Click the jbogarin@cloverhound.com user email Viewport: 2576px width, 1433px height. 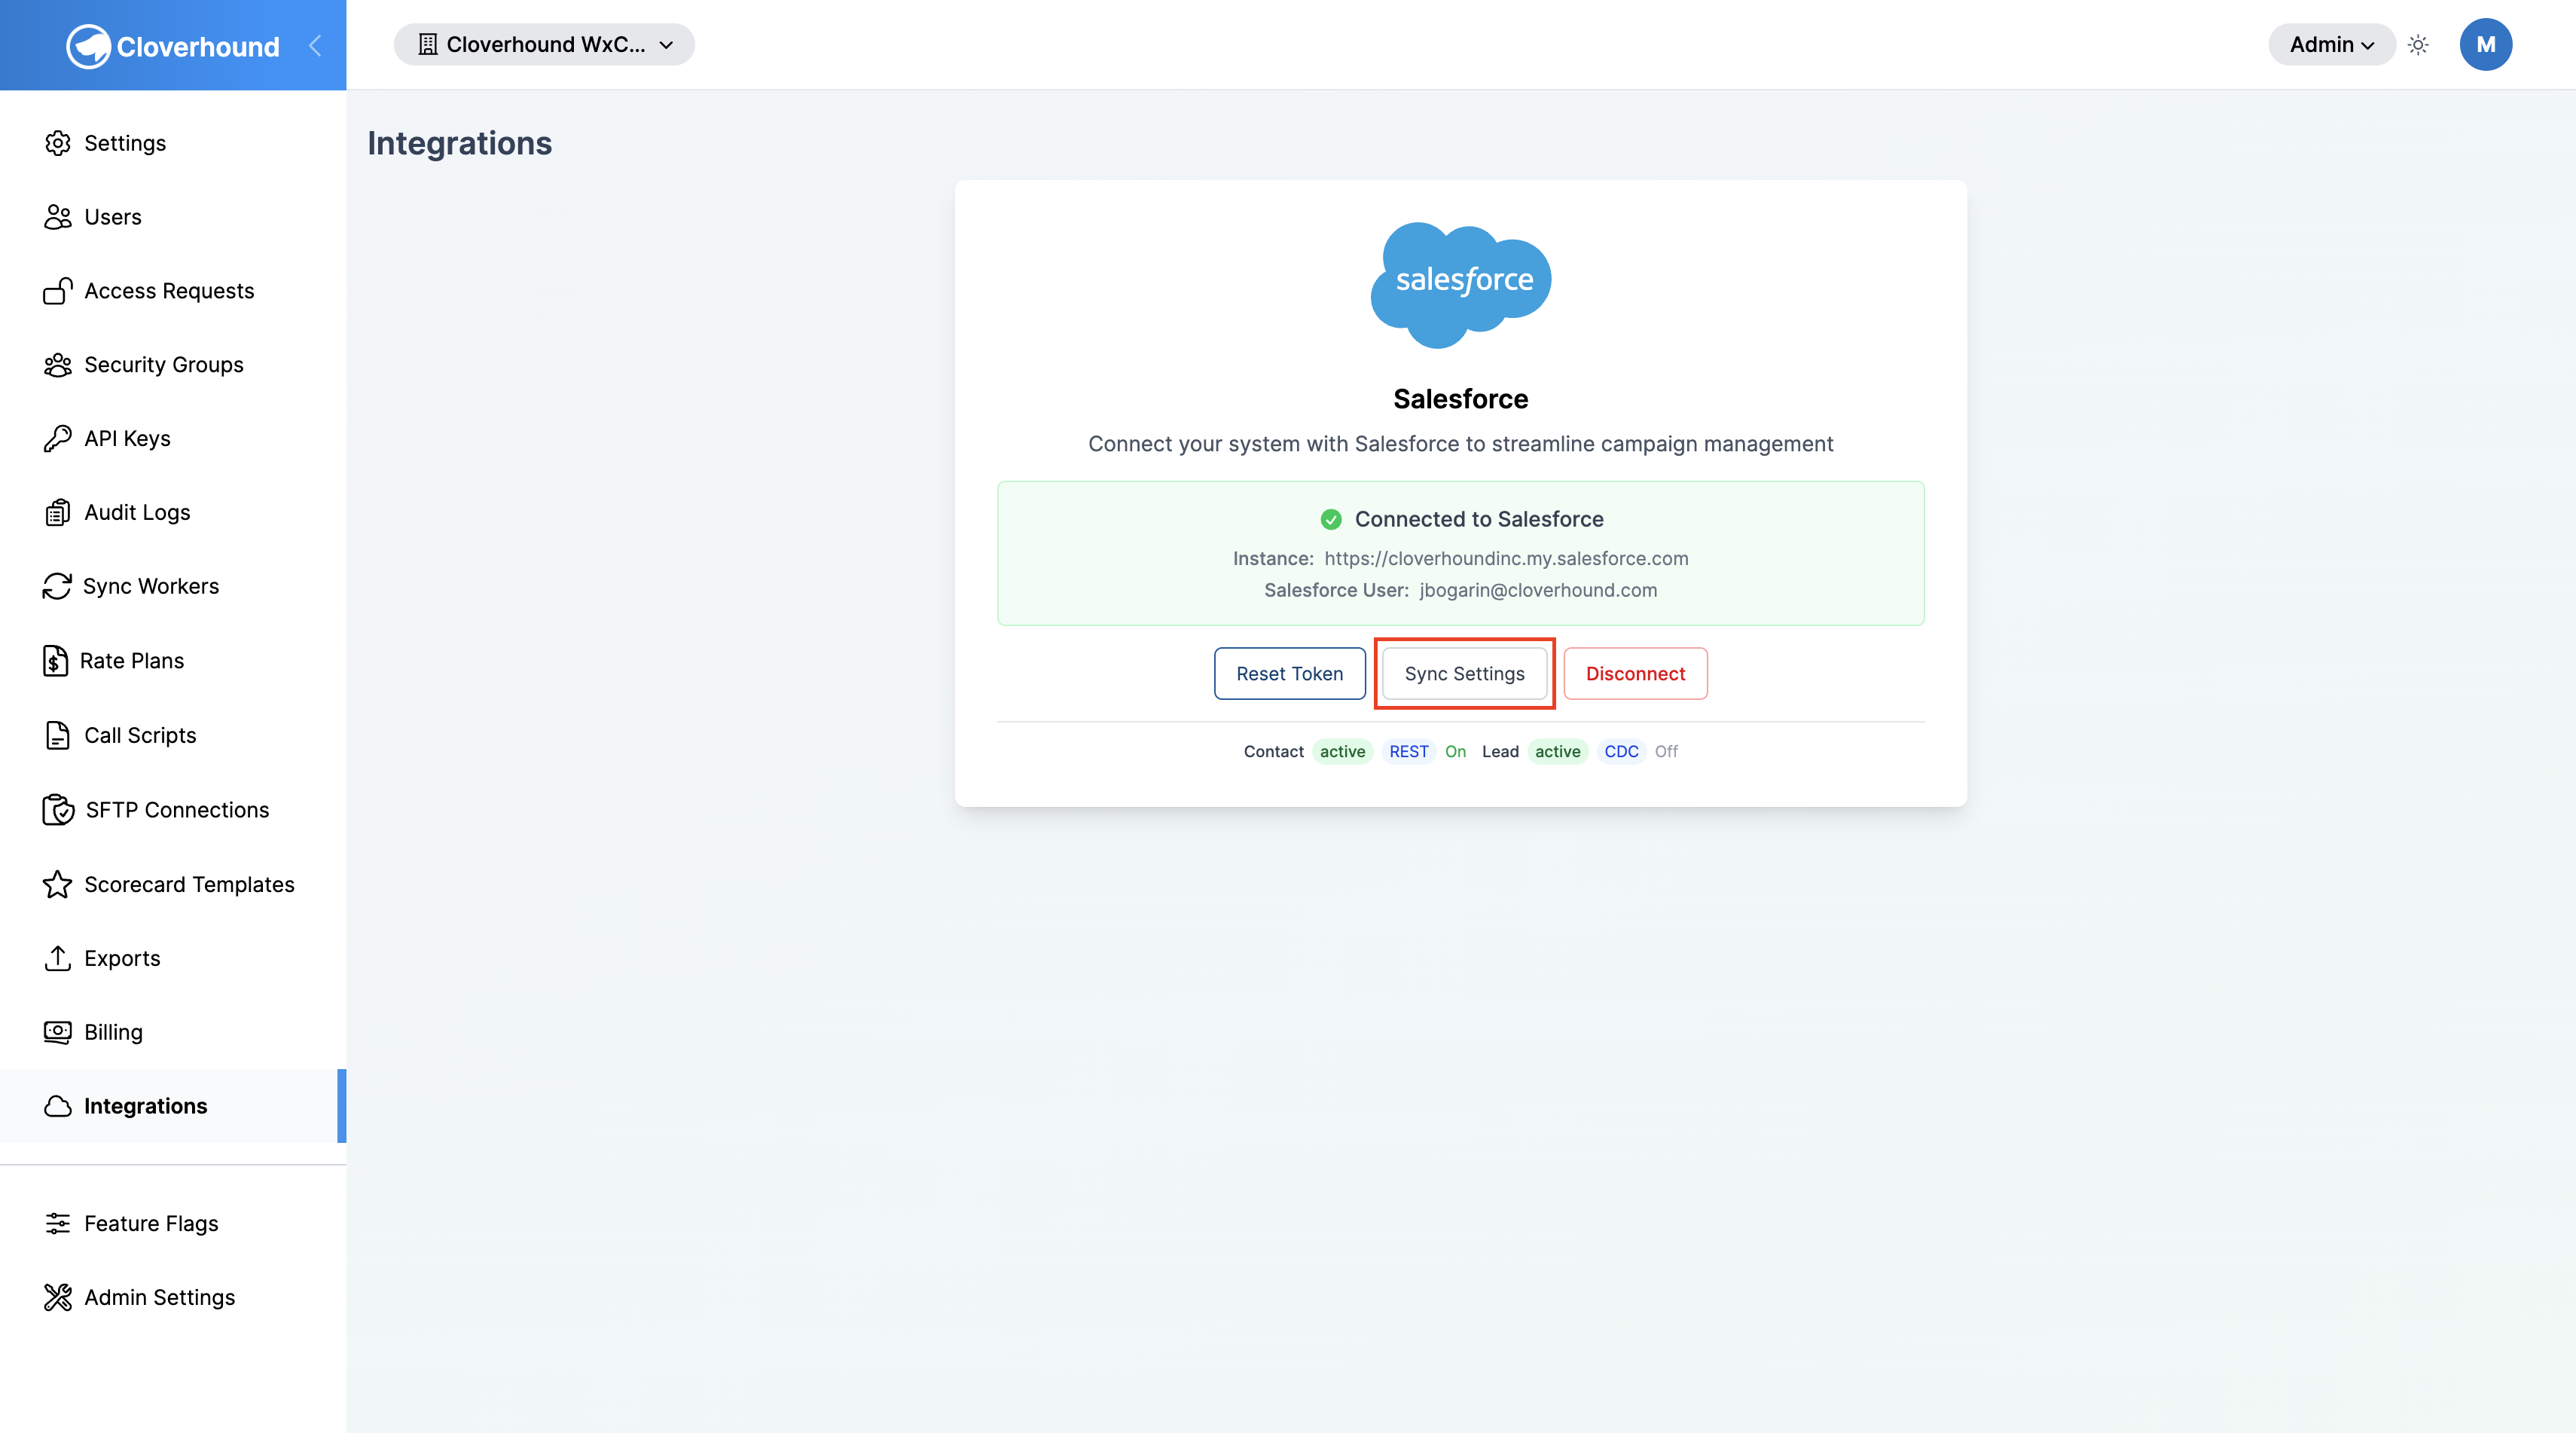pos(1538,590)
